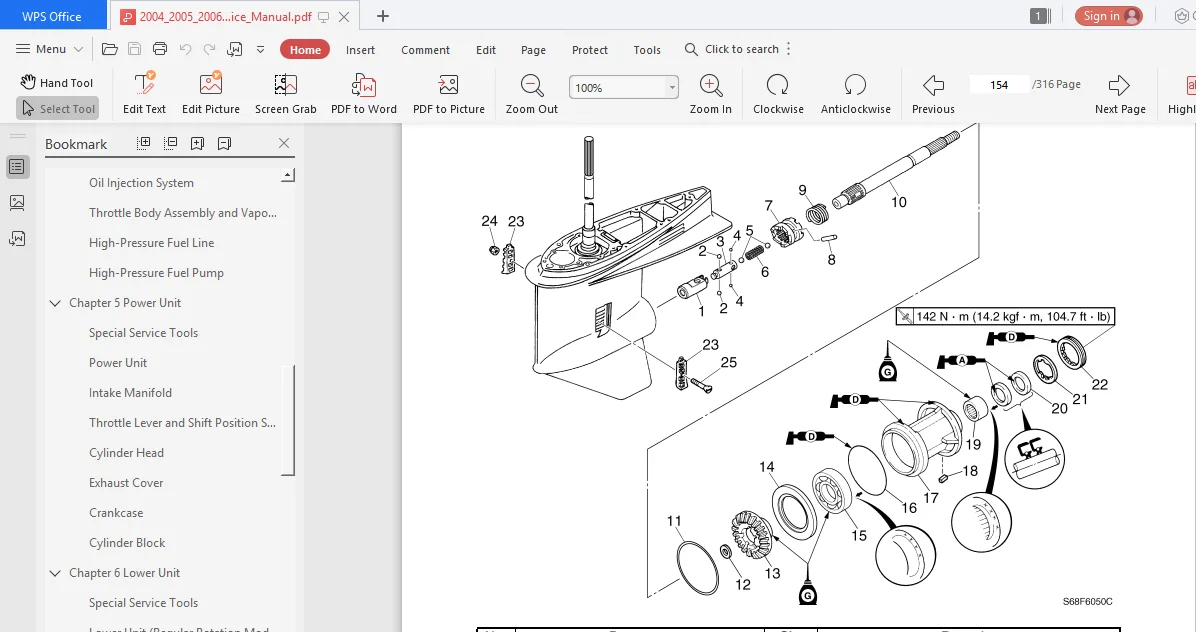Image resolution: width=1196 pixels, height=632 pixels.
Task: Click the Edit Text tool
Action: [x=144, y=93]
